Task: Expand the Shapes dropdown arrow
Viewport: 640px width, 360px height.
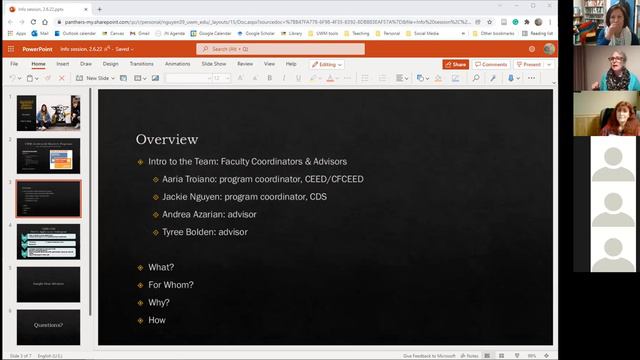Action: 427,78
